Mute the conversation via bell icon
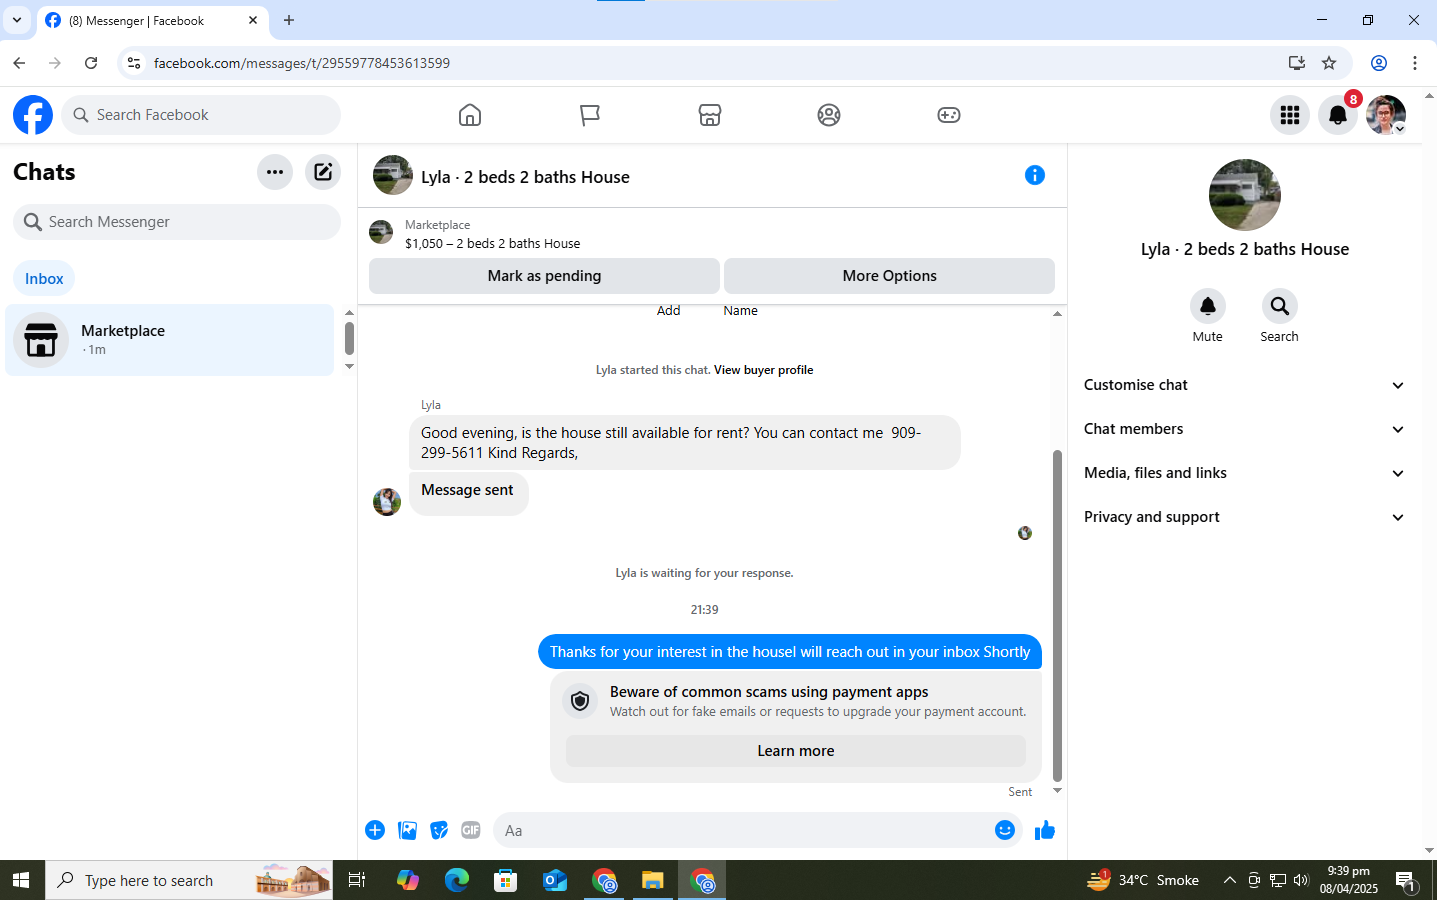Viewport: 1437px width, 900px height. (1208, 306)
